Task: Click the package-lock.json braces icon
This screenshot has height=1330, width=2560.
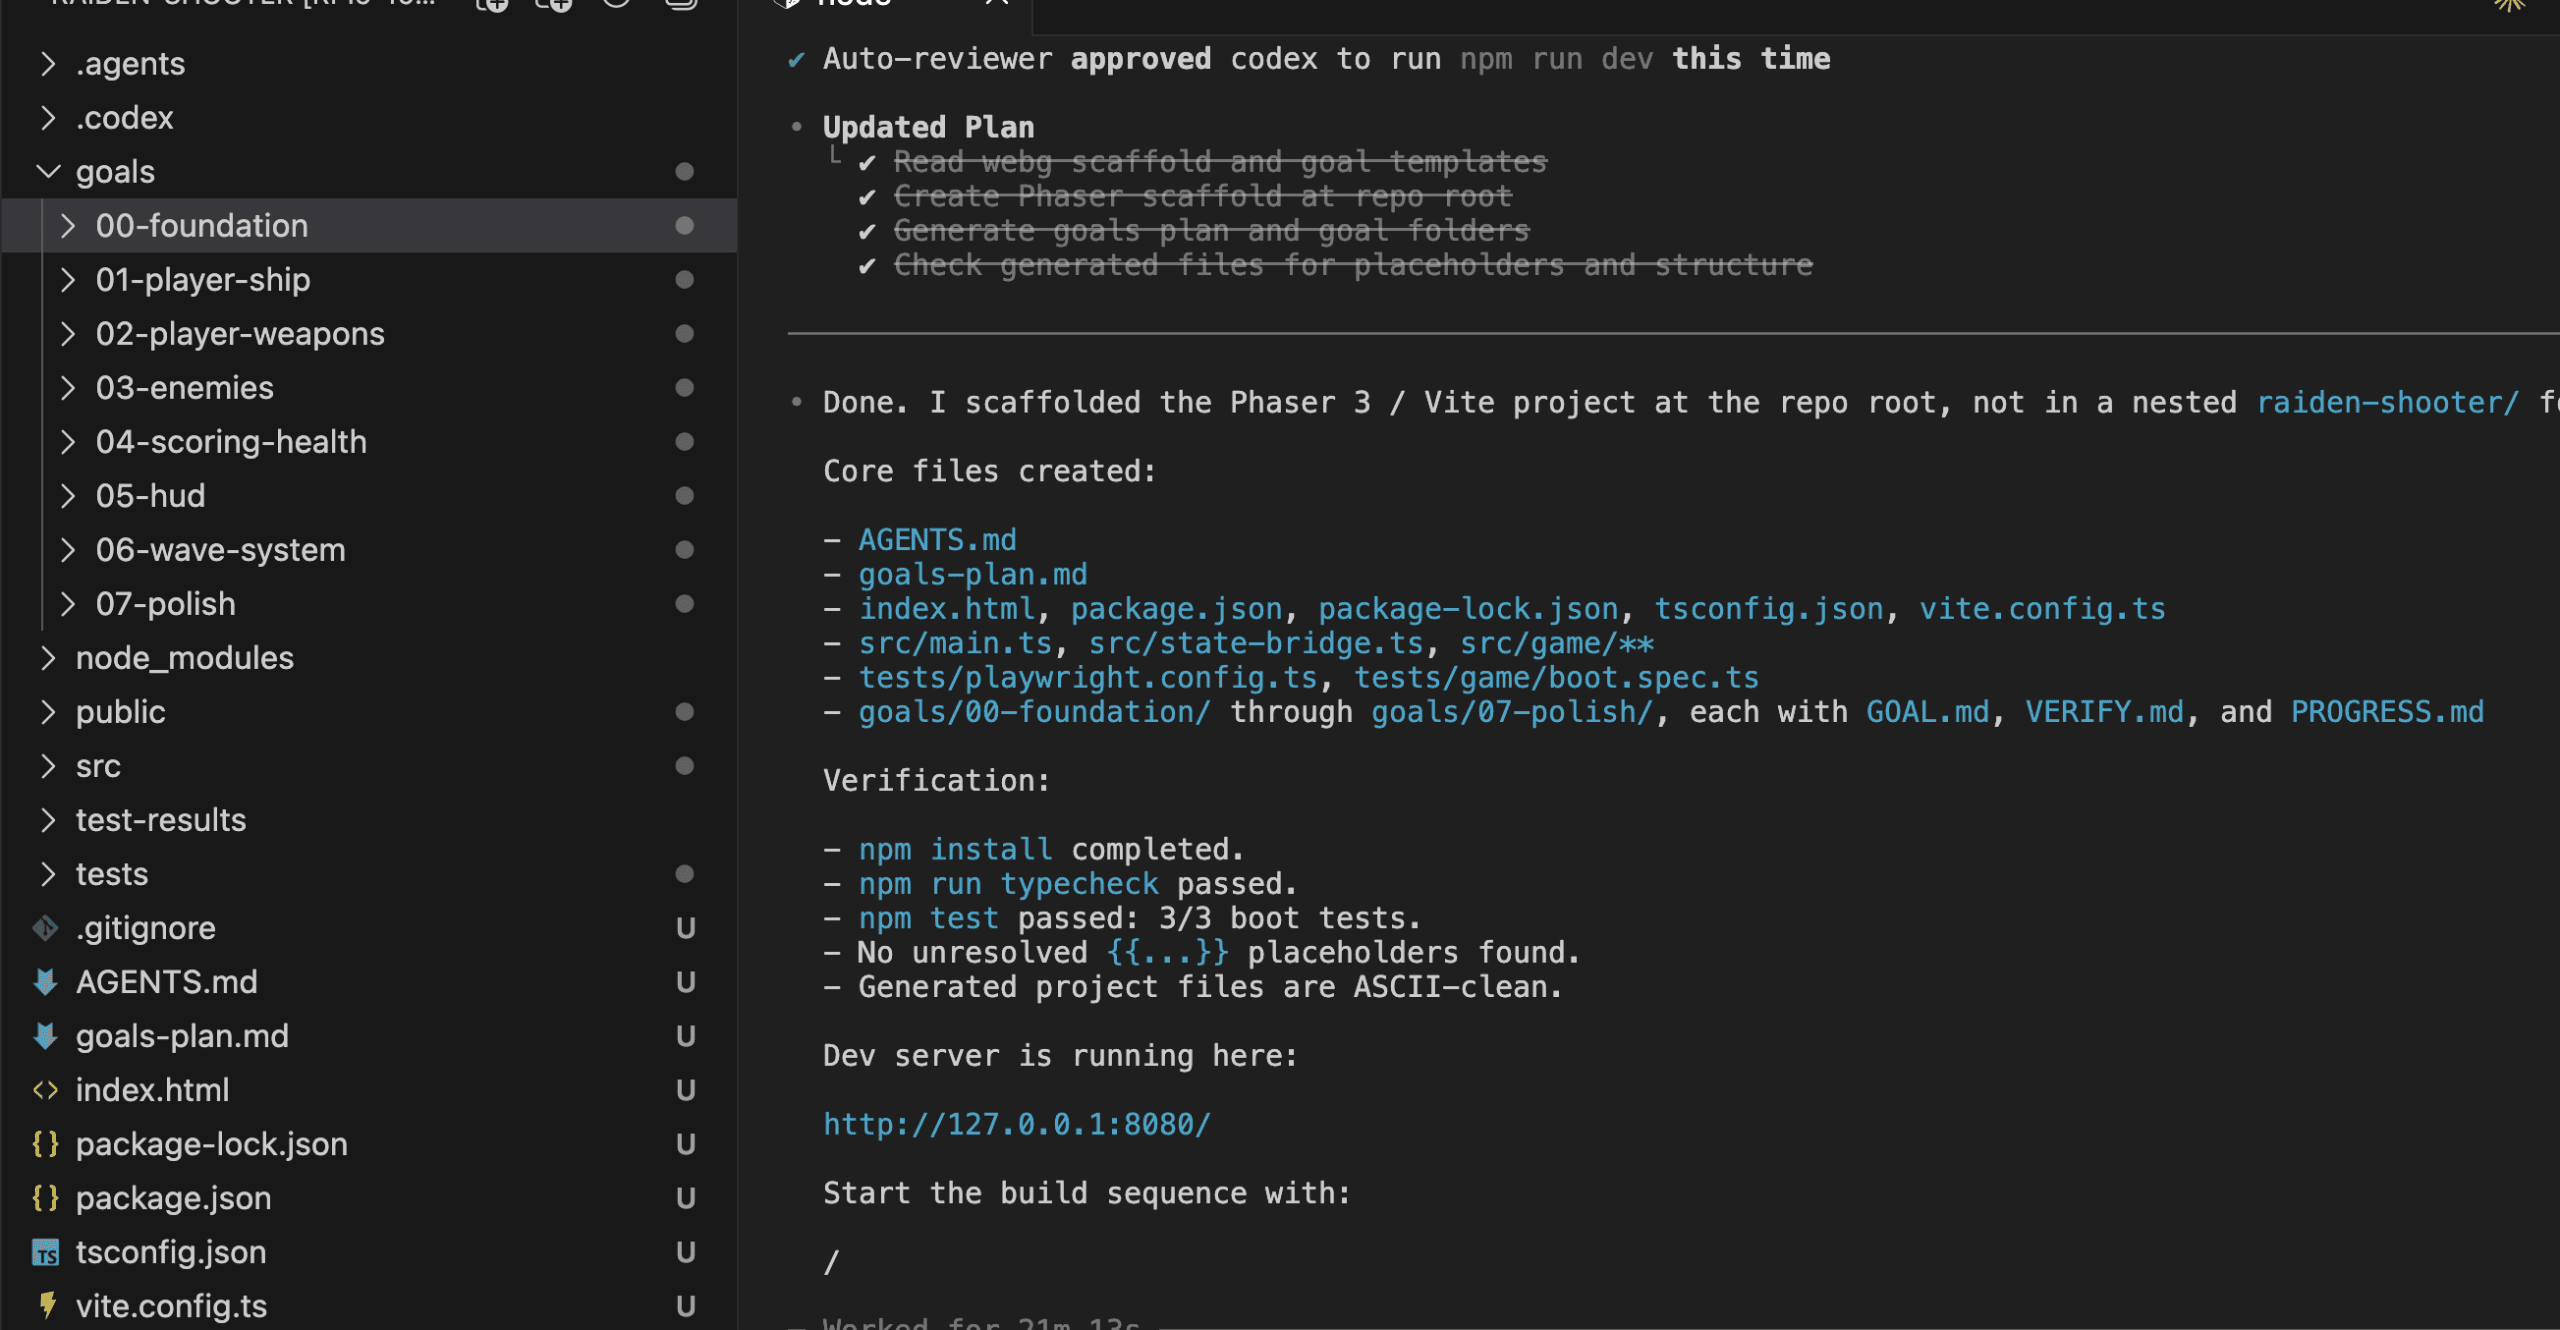Action: click(45, 1144)
